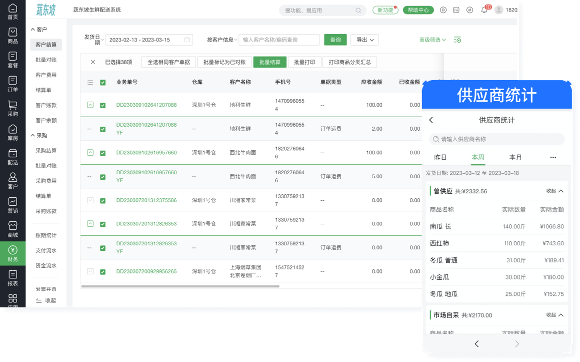Click the supplier name search field in 供应商统计
The height and width of the screenshot is (362, 580).
point(497,139)
